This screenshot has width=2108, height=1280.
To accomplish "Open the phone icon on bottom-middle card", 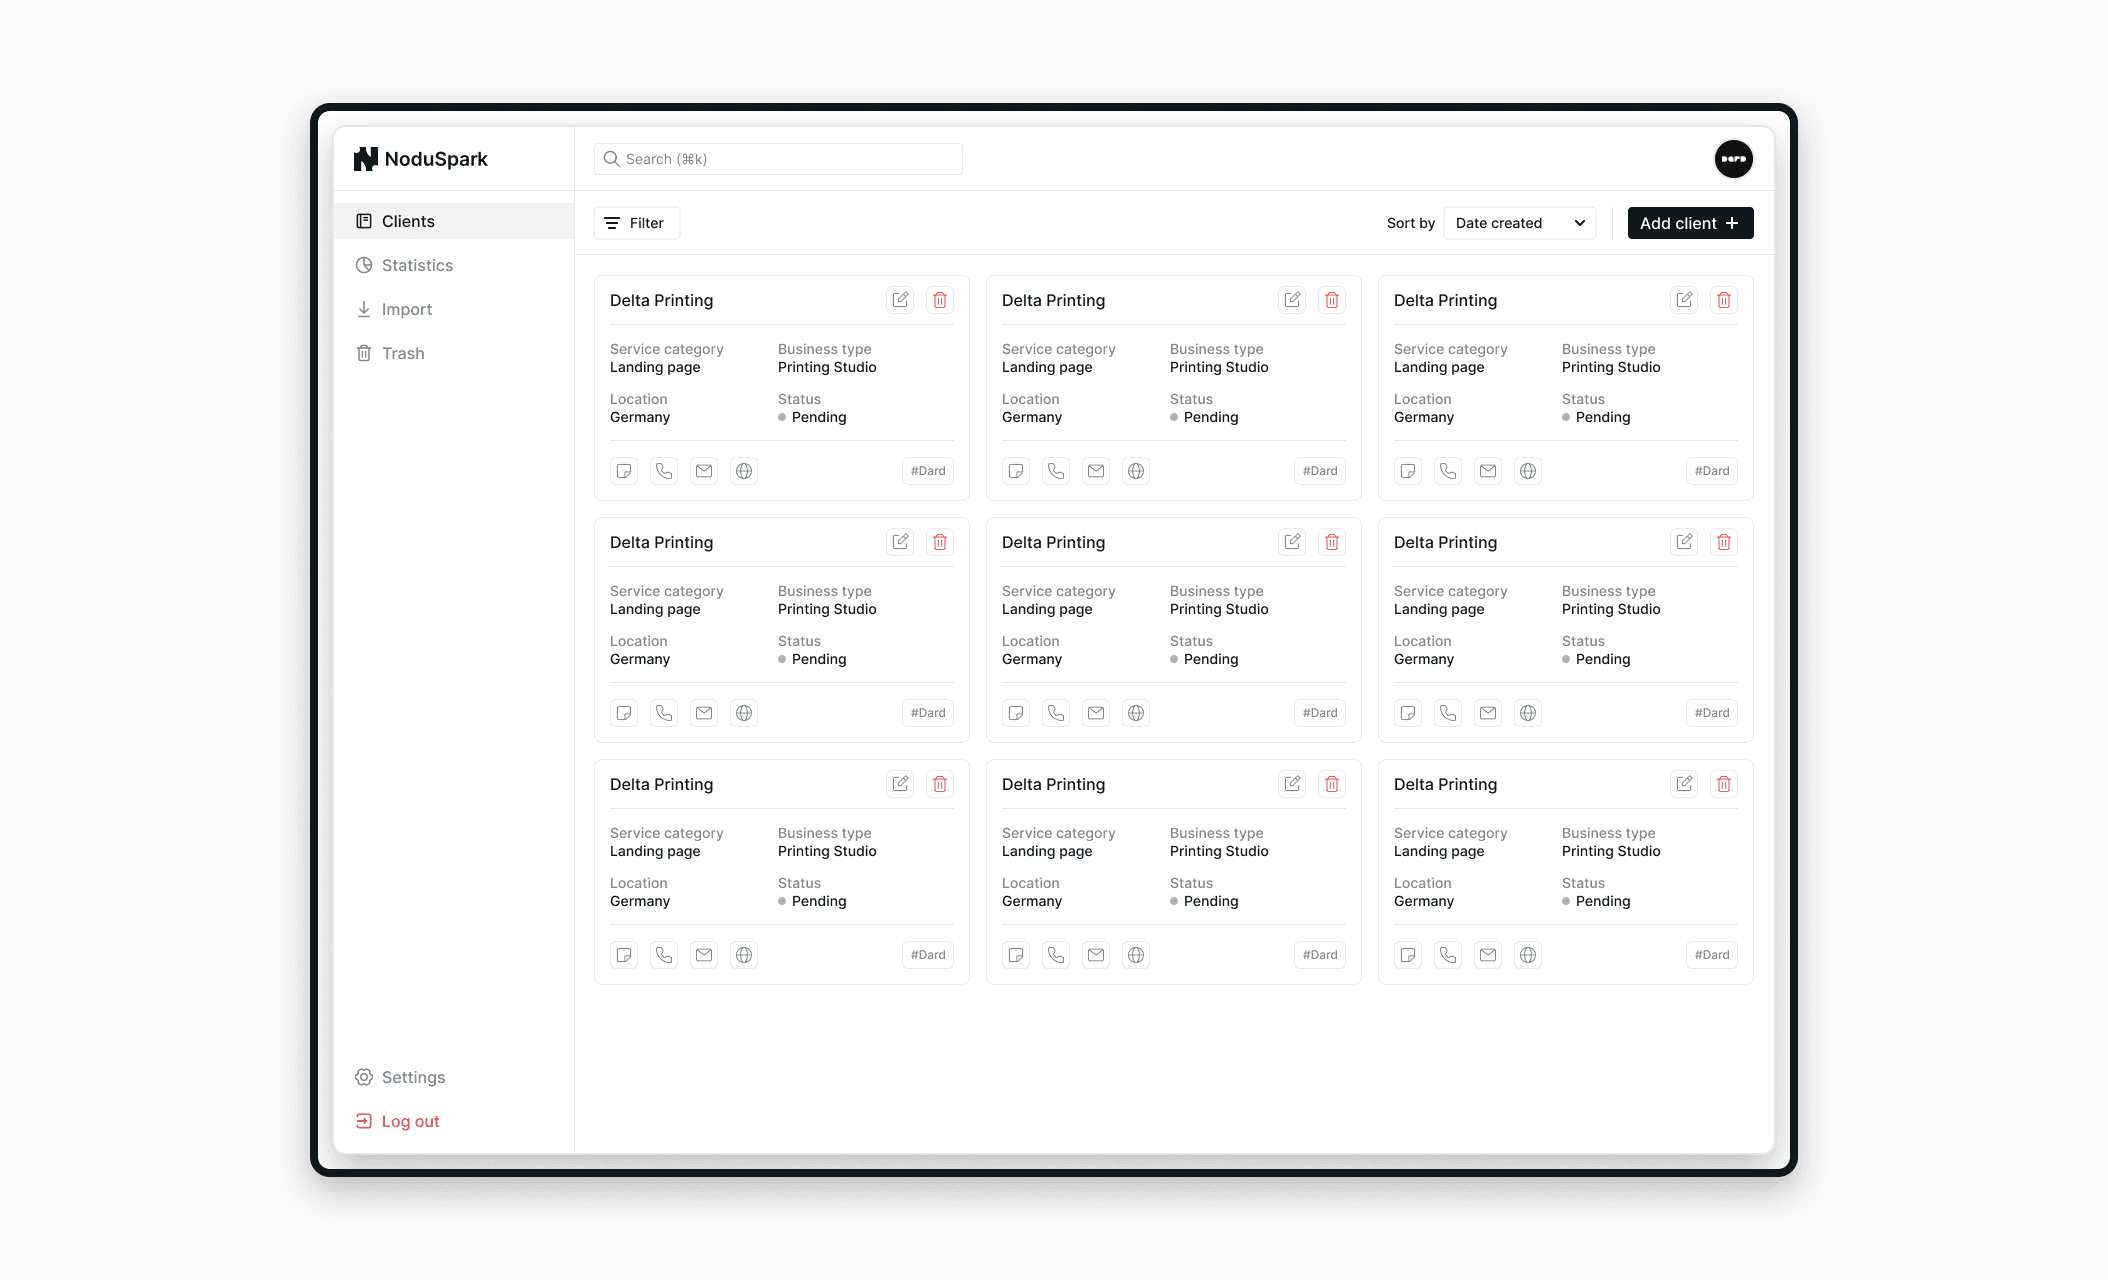I will (x=1056, y=955).
